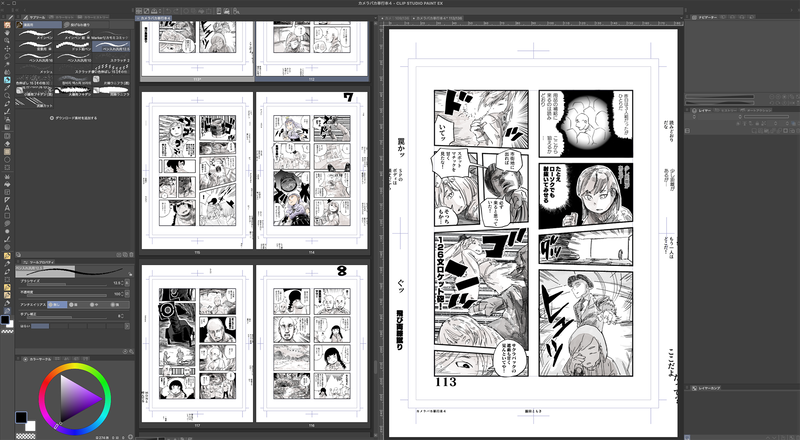Open the レイヤーカンプ panel tab
This screenshot has height=440, width=800.
[x=707, y=388]
